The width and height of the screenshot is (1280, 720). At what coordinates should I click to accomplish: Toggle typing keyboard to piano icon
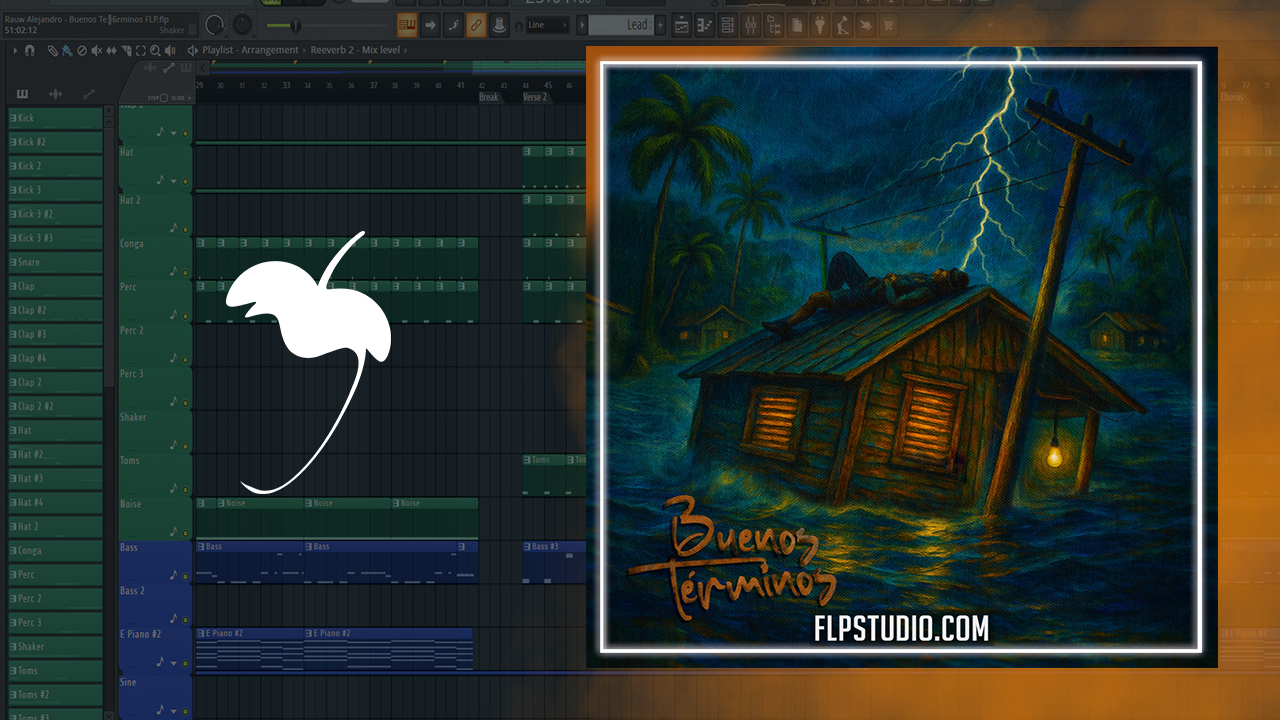point(407,25)
